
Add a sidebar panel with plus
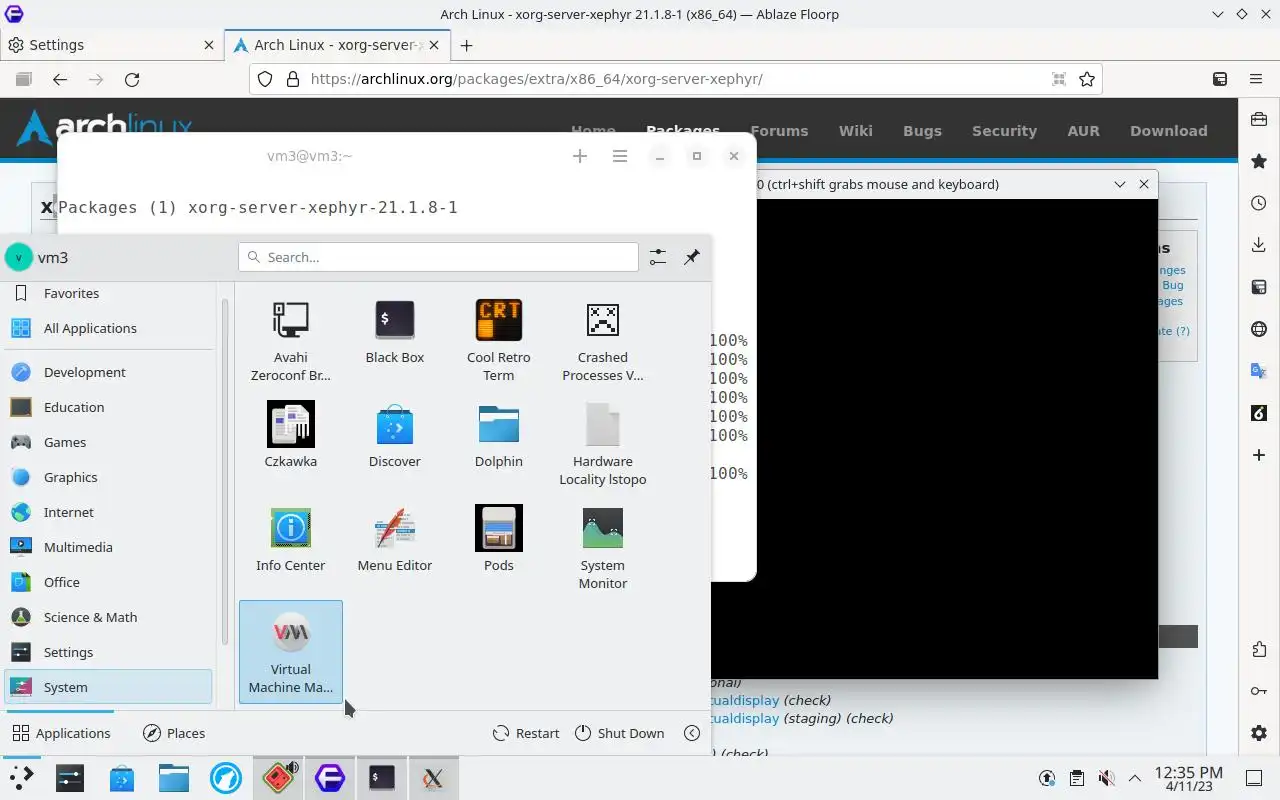(x=1259, y=455)
